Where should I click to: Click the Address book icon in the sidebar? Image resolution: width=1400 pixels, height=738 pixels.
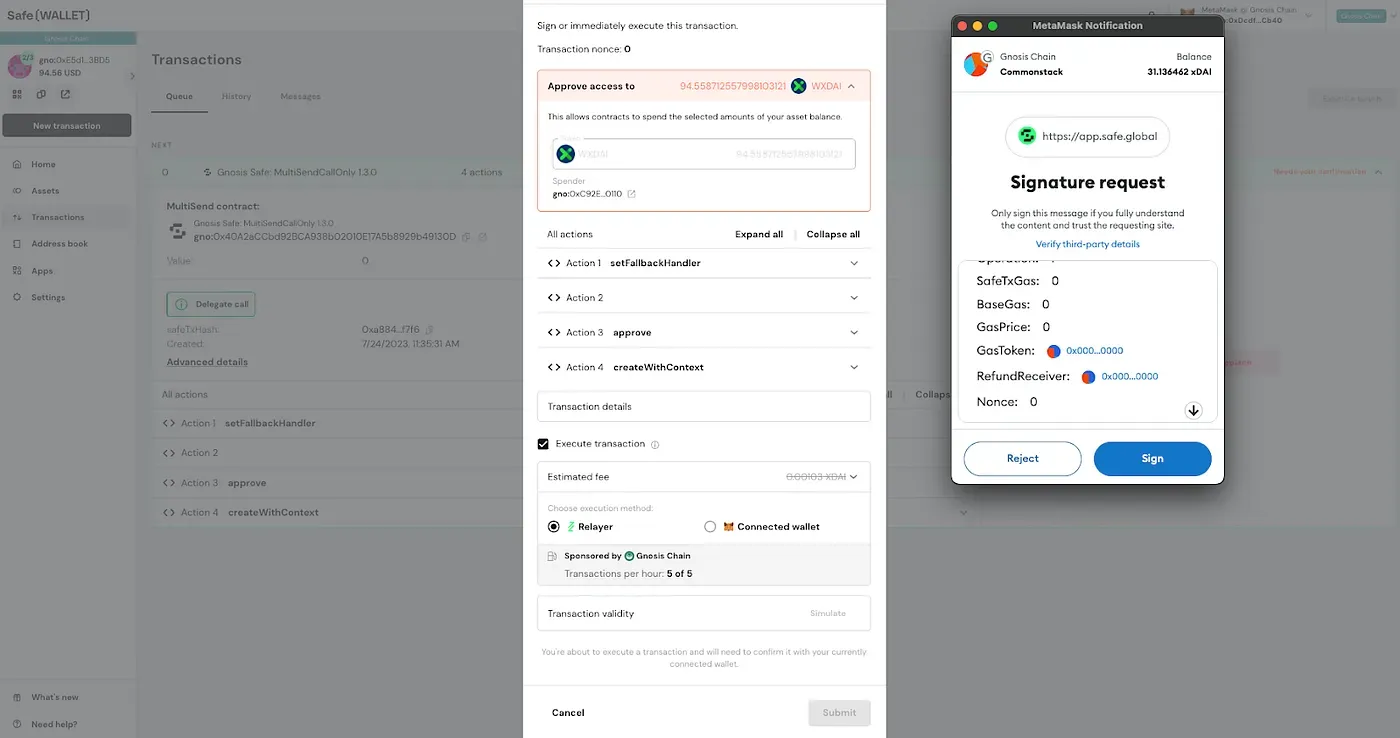pyautogui.click(x=17, y=244)
